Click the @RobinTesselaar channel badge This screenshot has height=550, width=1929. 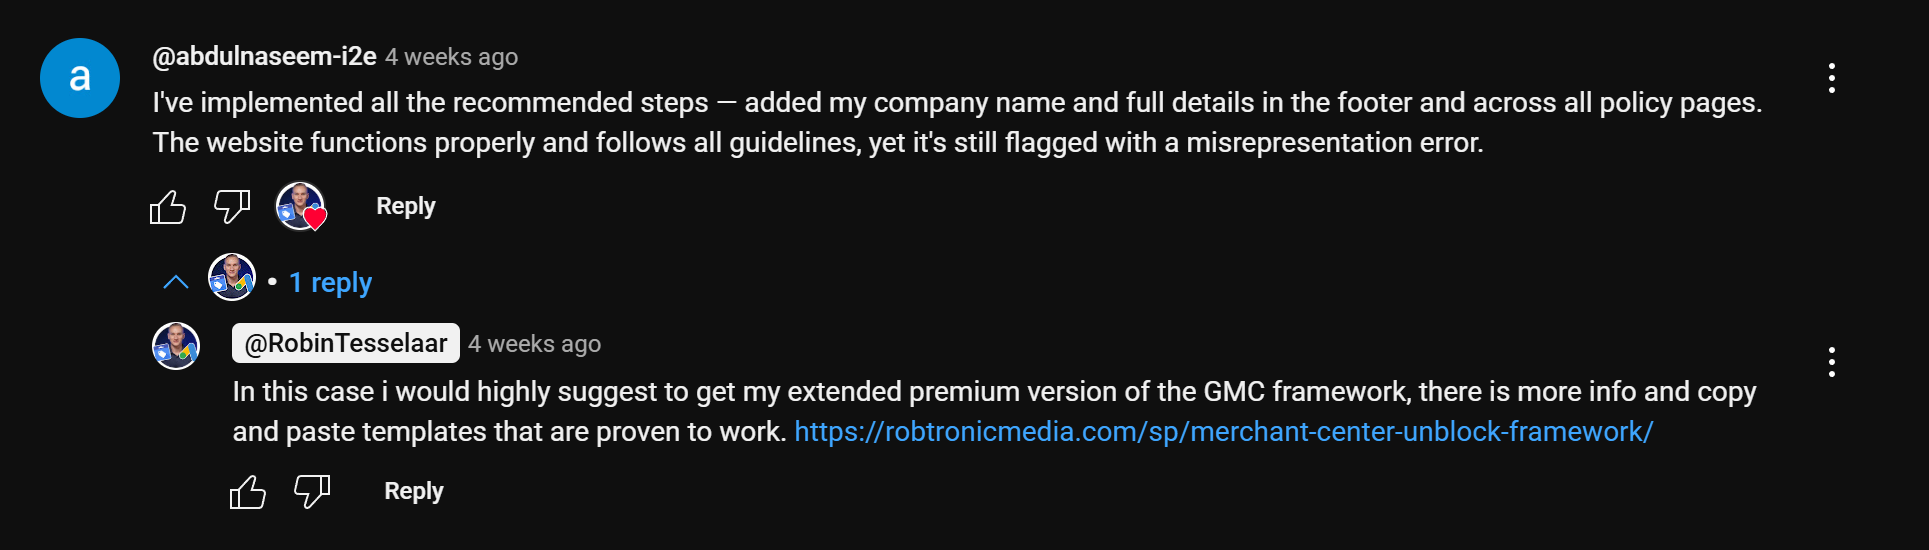[346, 343]
